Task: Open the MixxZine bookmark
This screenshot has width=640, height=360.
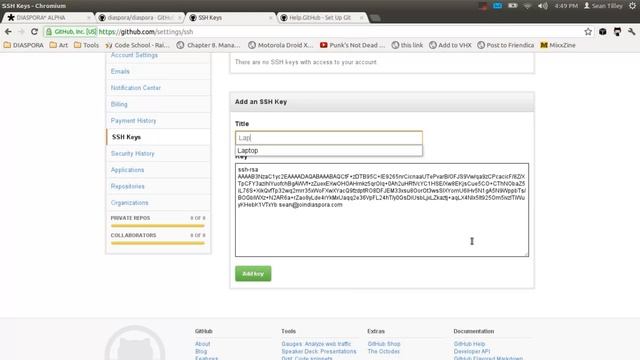Action: (558, 45)
